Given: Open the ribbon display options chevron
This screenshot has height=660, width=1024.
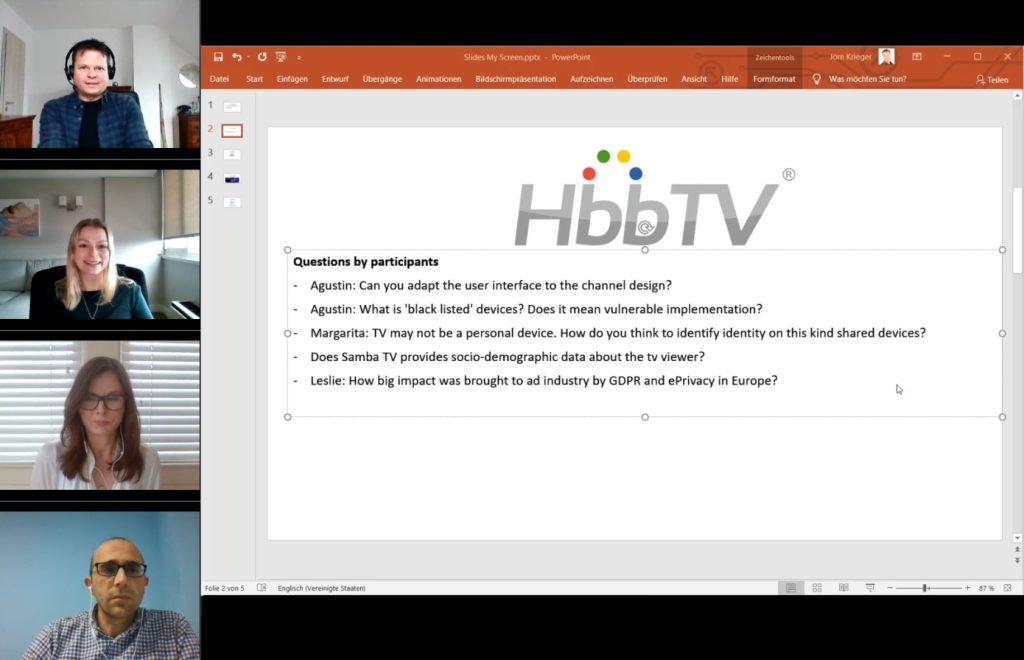Looking at the screenshot, I should pos(915,56).
